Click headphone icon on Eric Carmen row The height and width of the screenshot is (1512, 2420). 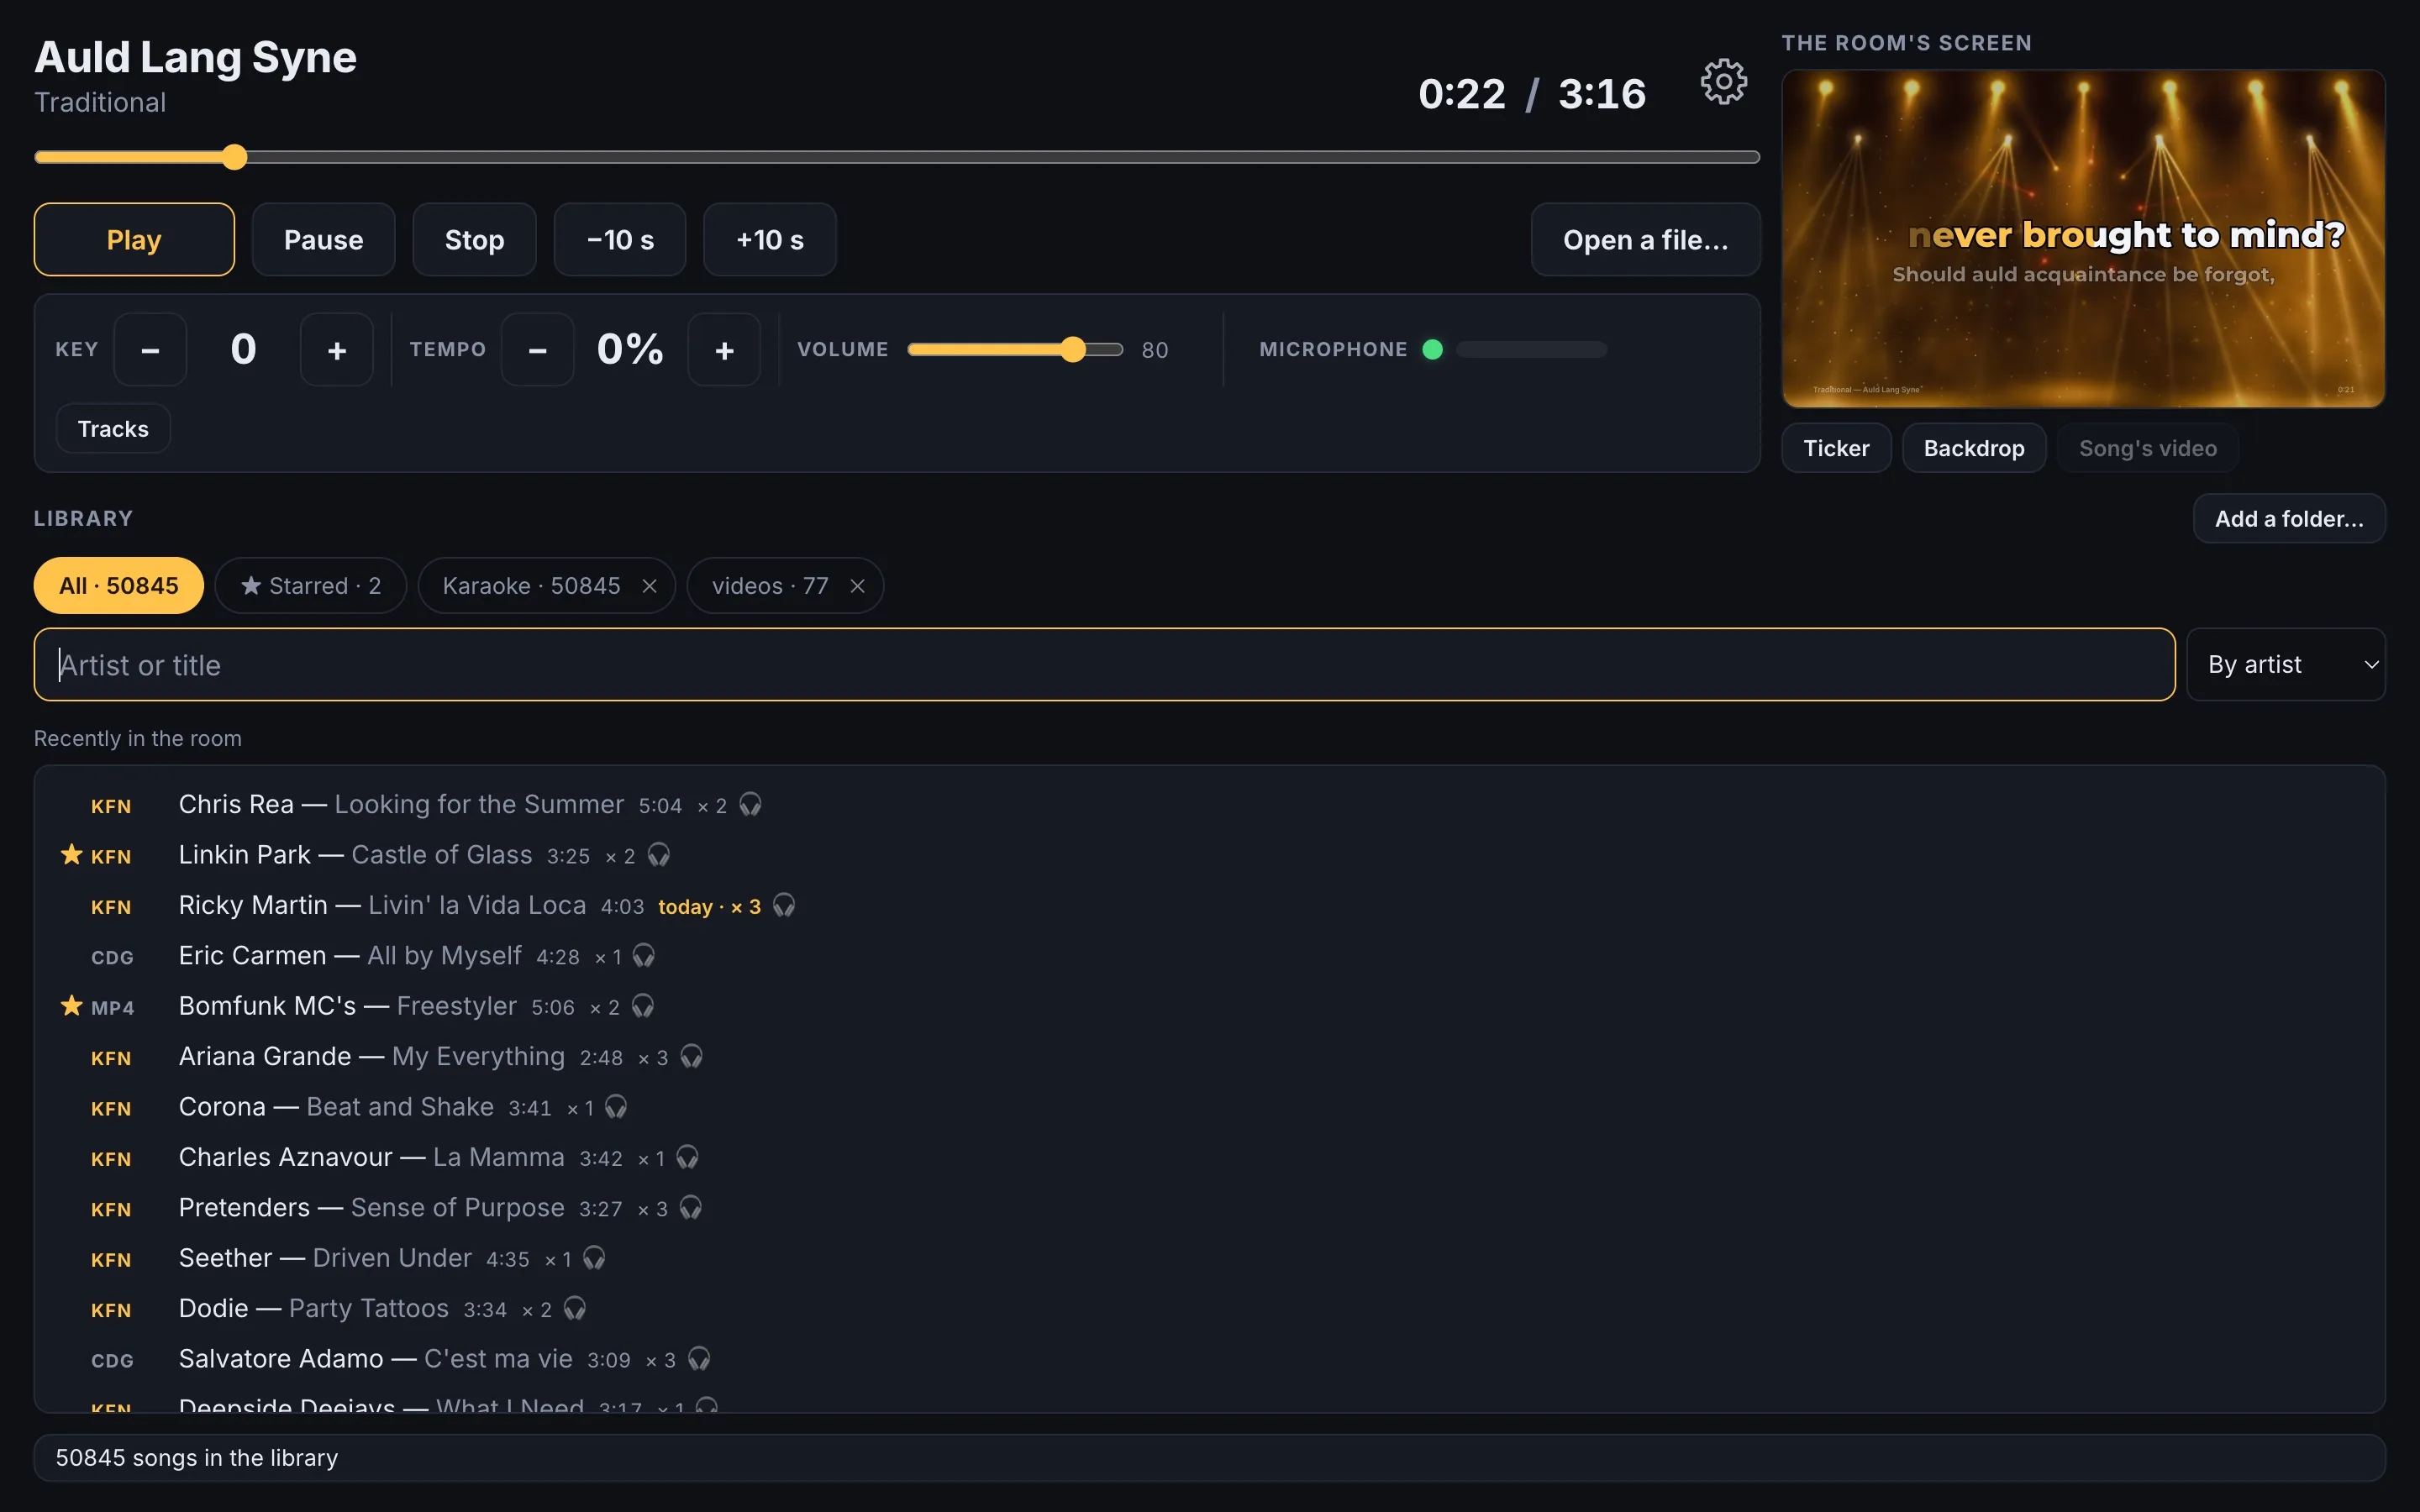(x=644, y=956)
